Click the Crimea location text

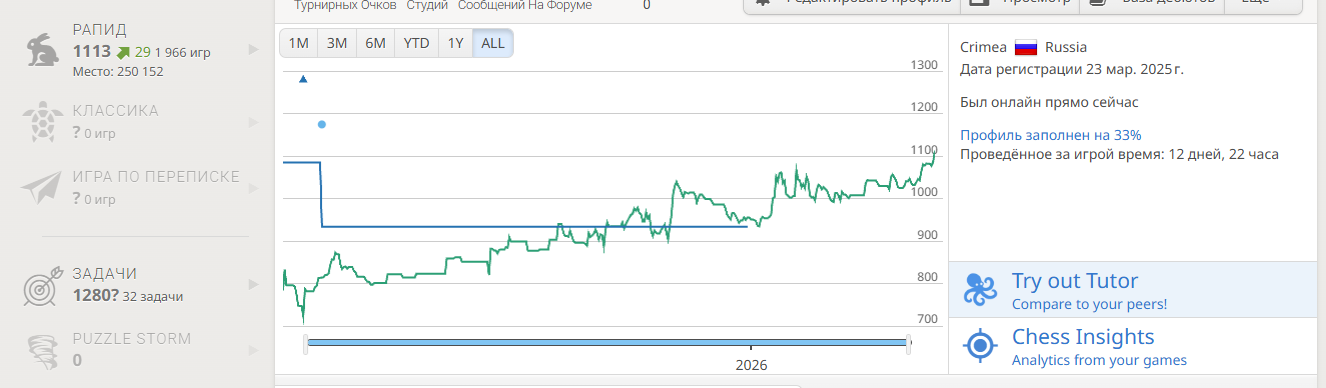(983, 48)
